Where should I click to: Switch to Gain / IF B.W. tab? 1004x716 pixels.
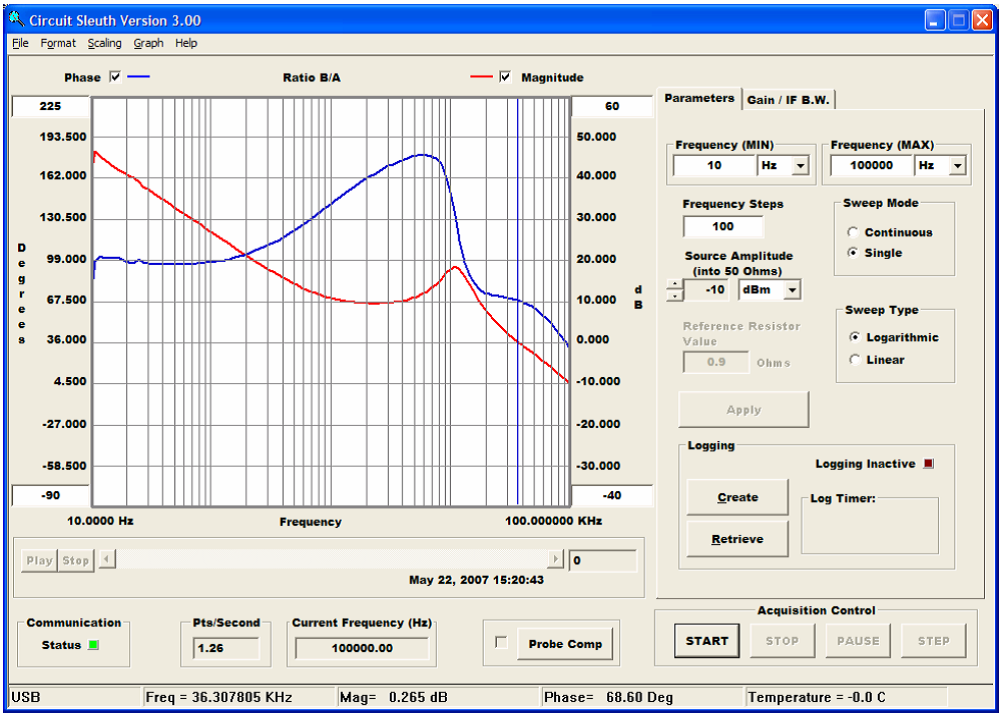(789, 99)
